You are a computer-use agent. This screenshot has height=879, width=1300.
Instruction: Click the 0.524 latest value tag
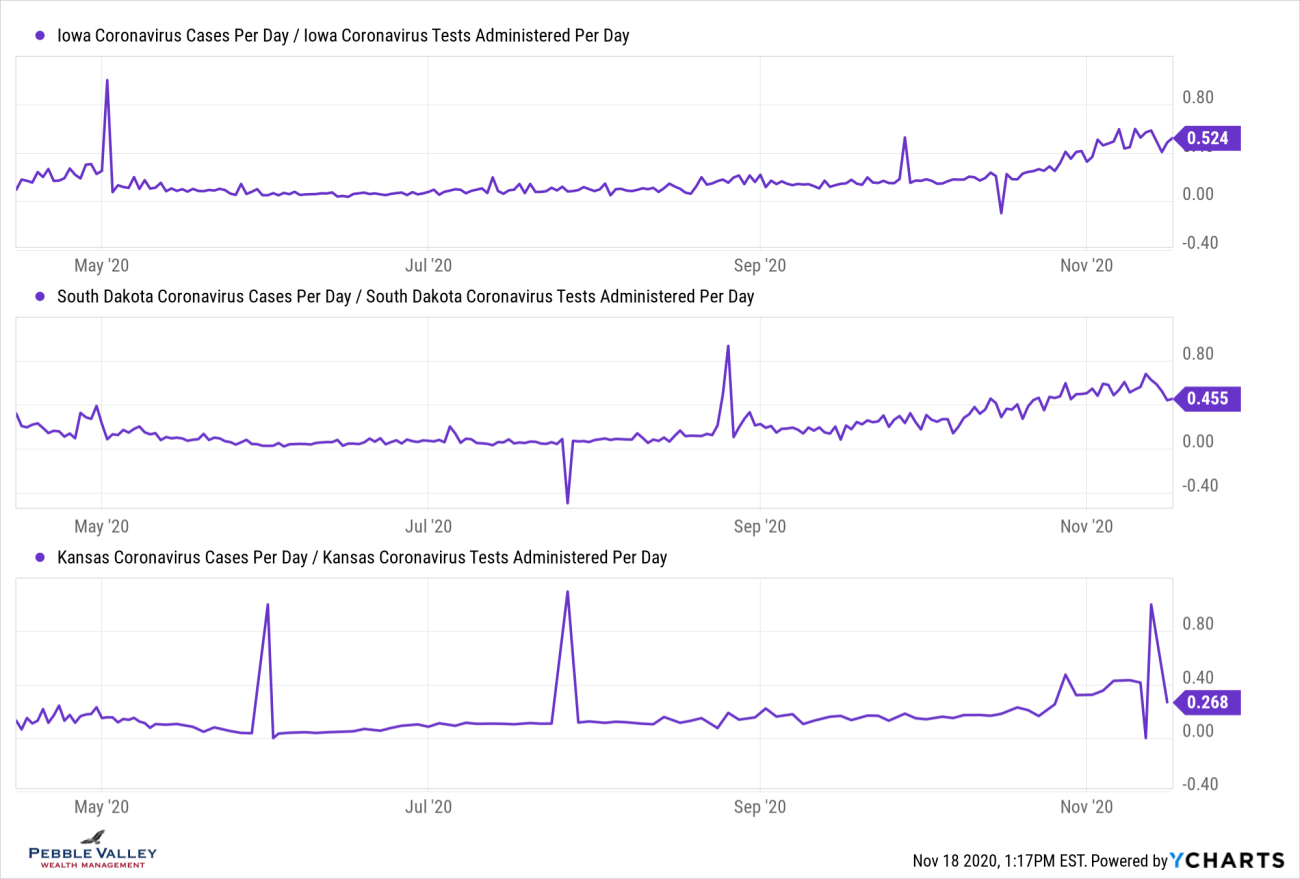click(1208, 138)
